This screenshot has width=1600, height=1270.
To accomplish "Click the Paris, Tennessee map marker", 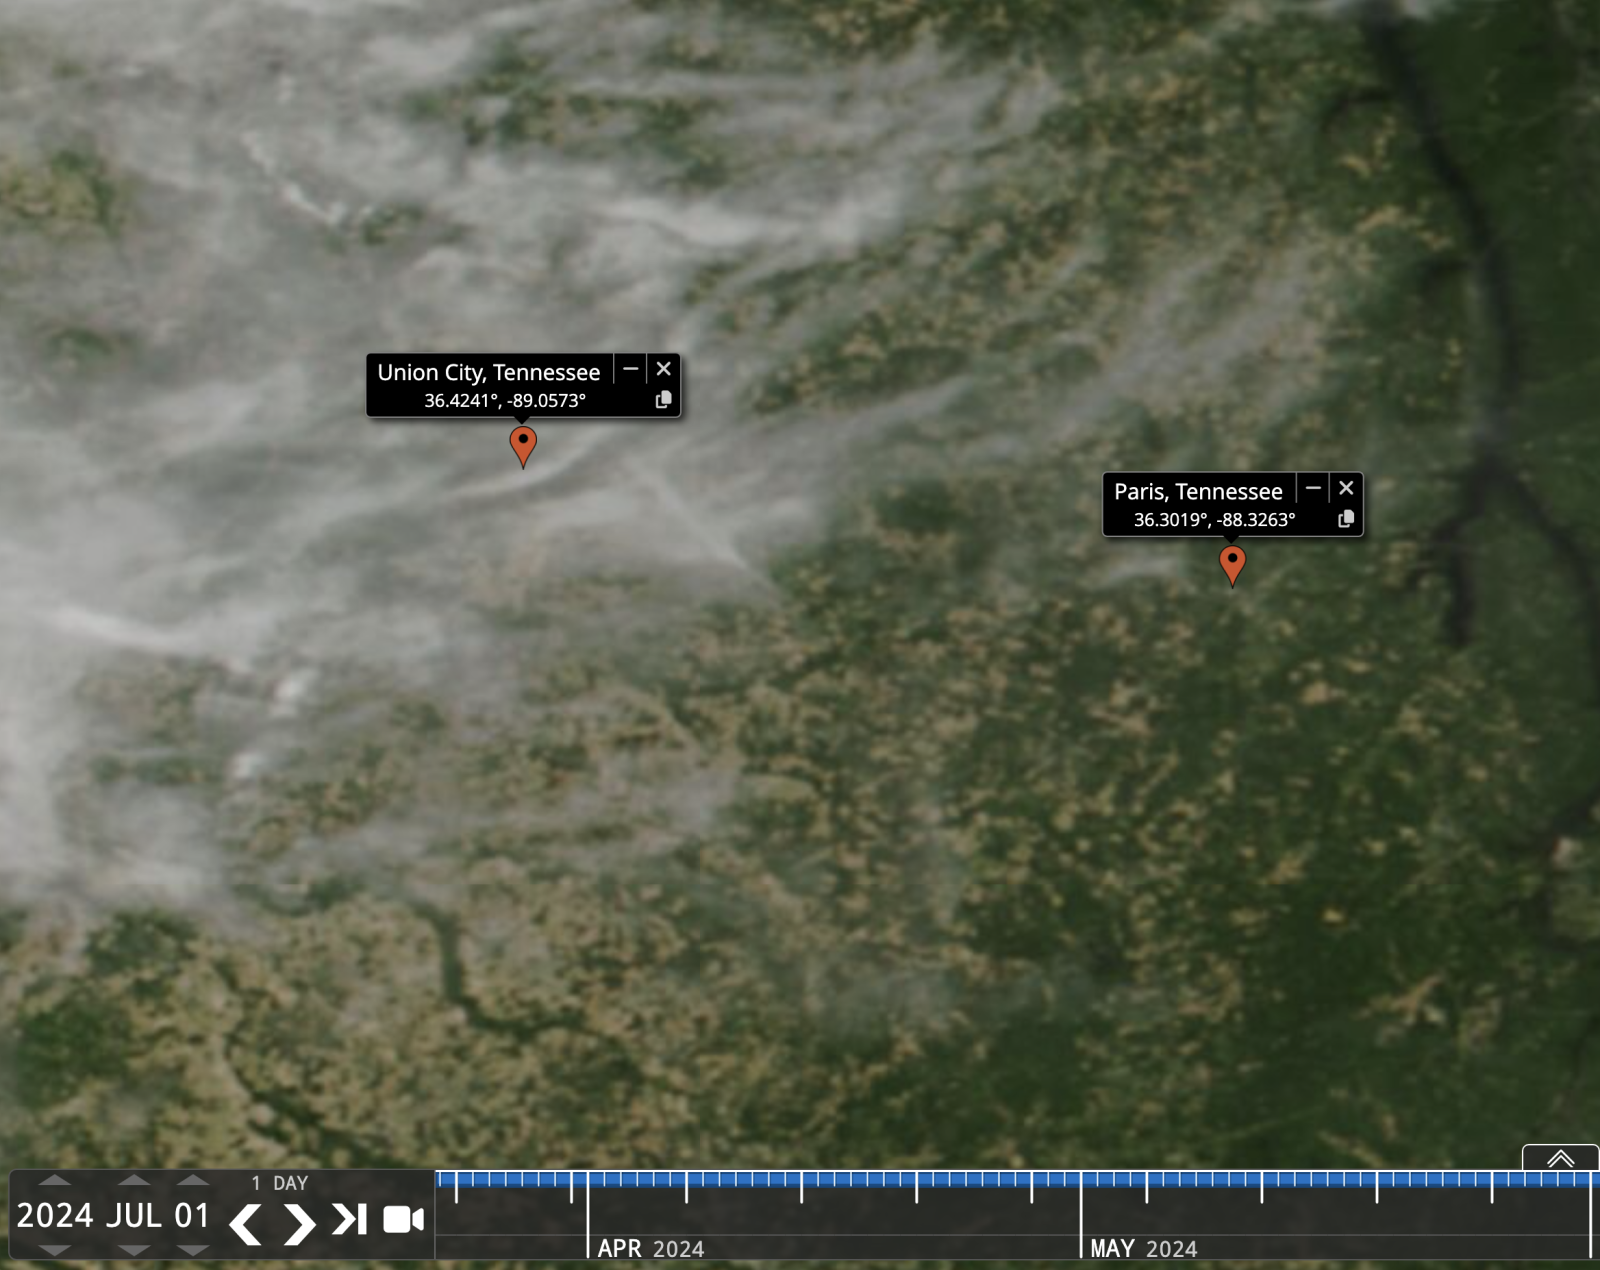I will 1232,563.
